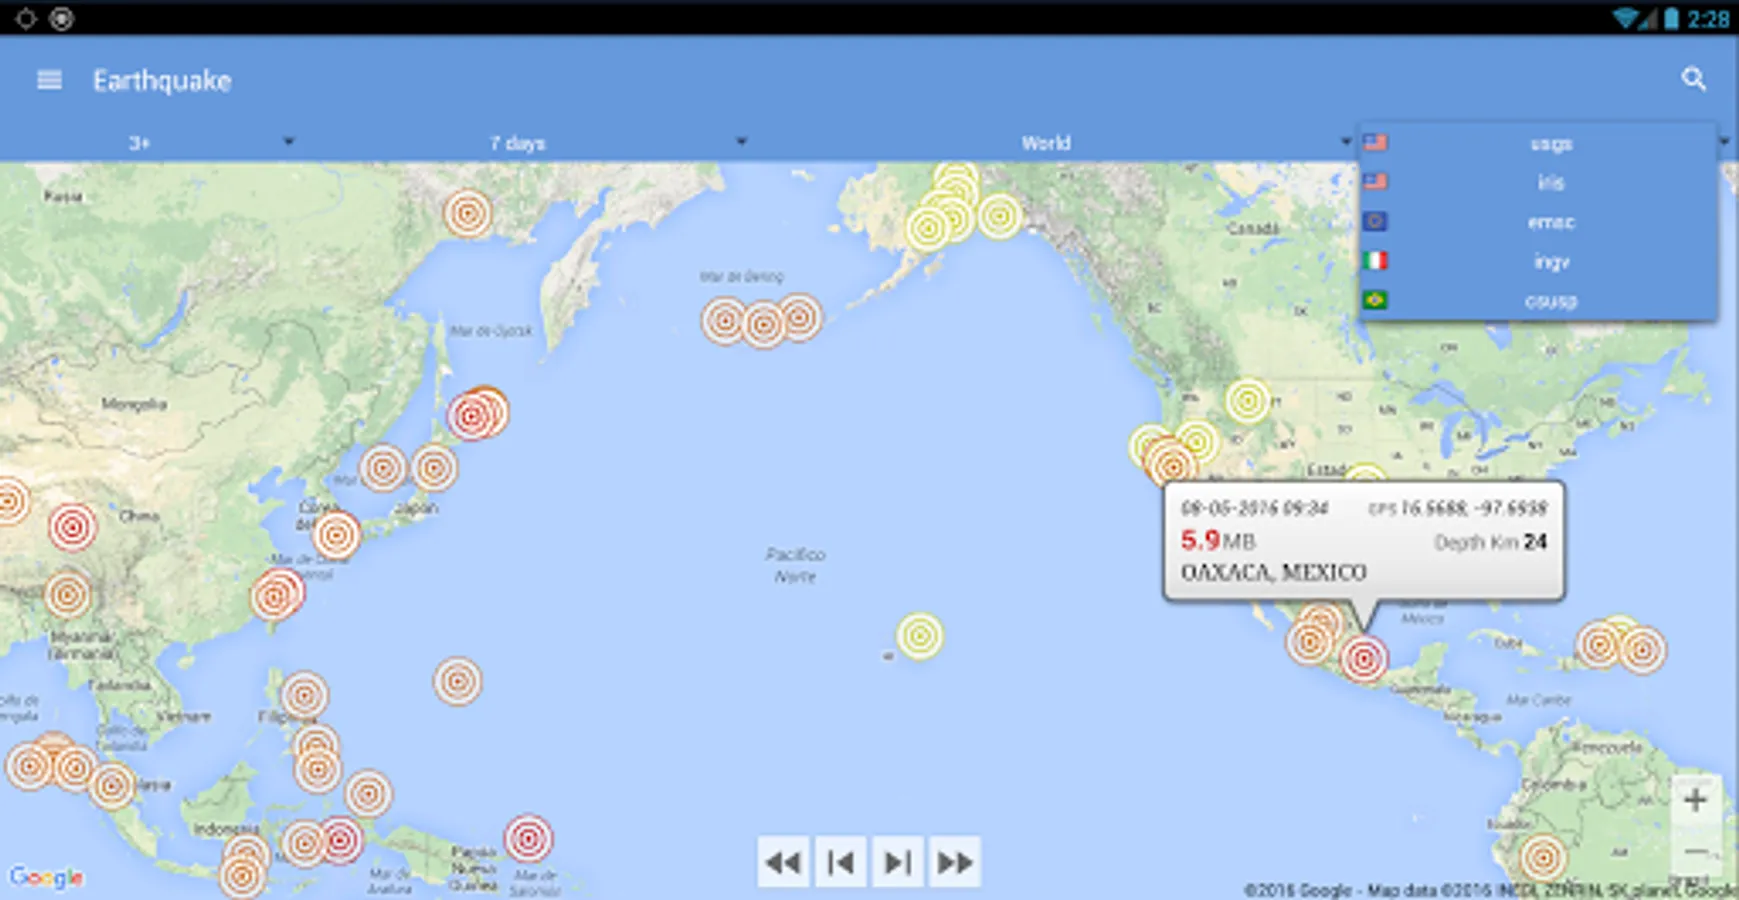Select the red Oaxaca, Mexico earthquake marker
This screenshot has height=900, width=1739.
tap(1363, 658)
